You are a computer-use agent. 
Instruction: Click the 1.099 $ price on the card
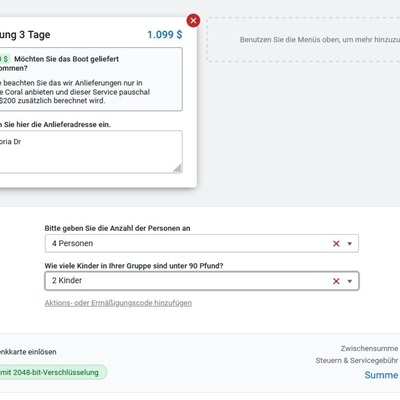(165, 35)
